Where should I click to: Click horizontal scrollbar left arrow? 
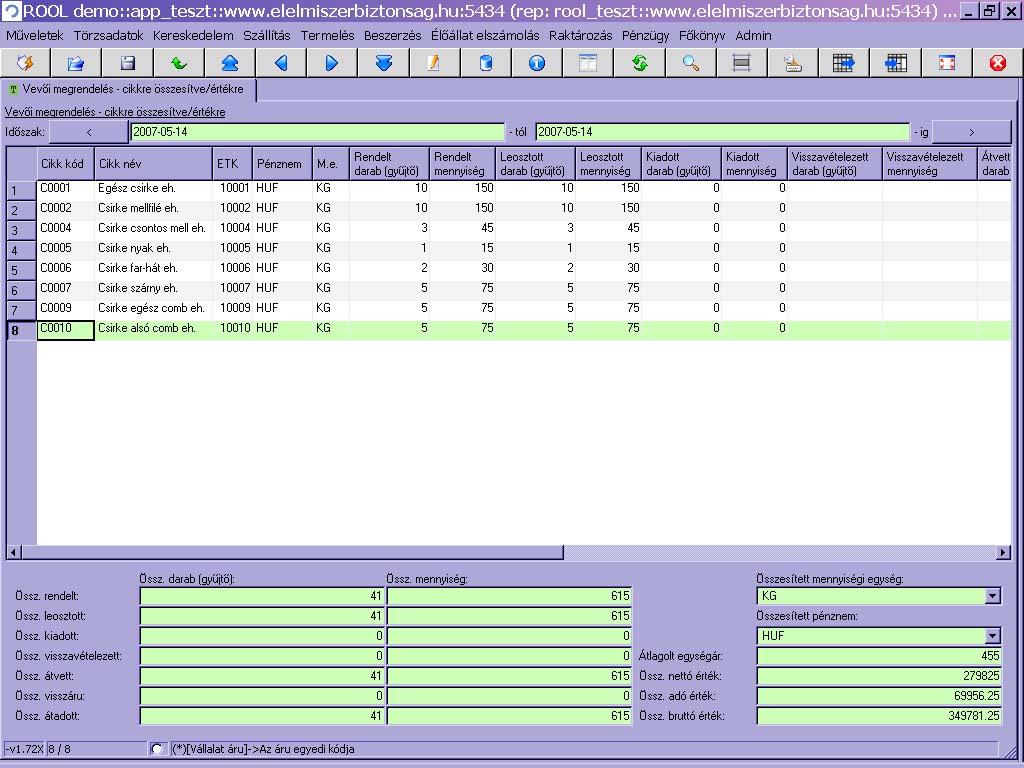click(x=14, y=552)
